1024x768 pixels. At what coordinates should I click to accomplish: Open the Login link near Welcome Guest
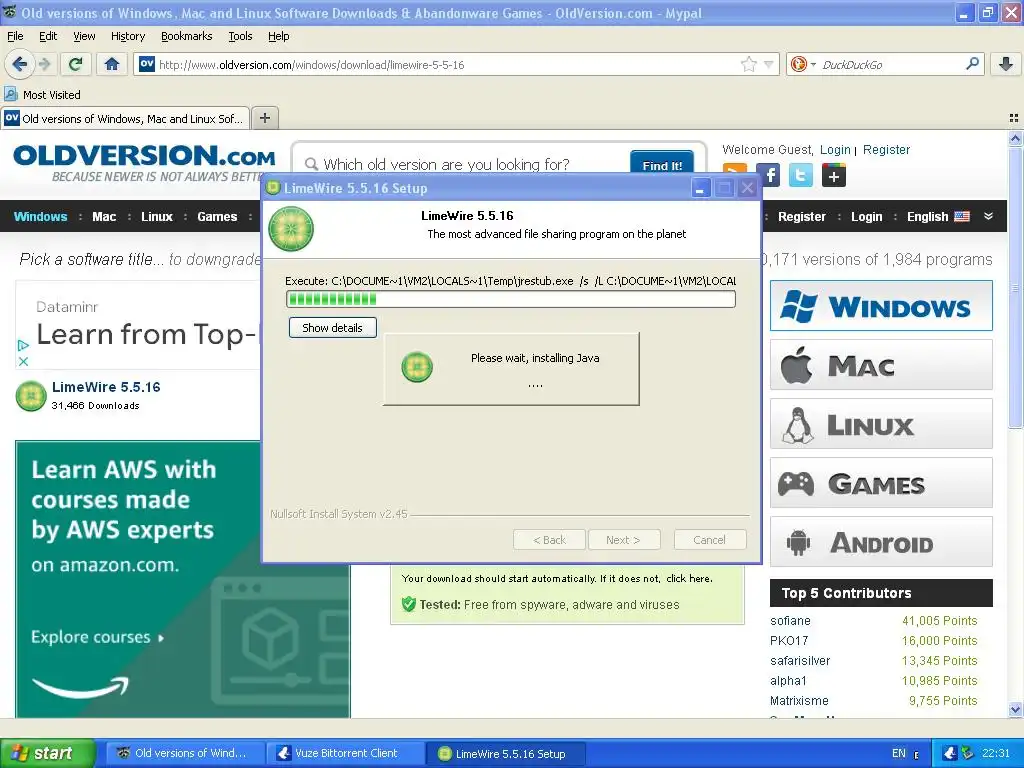(835, 150)
